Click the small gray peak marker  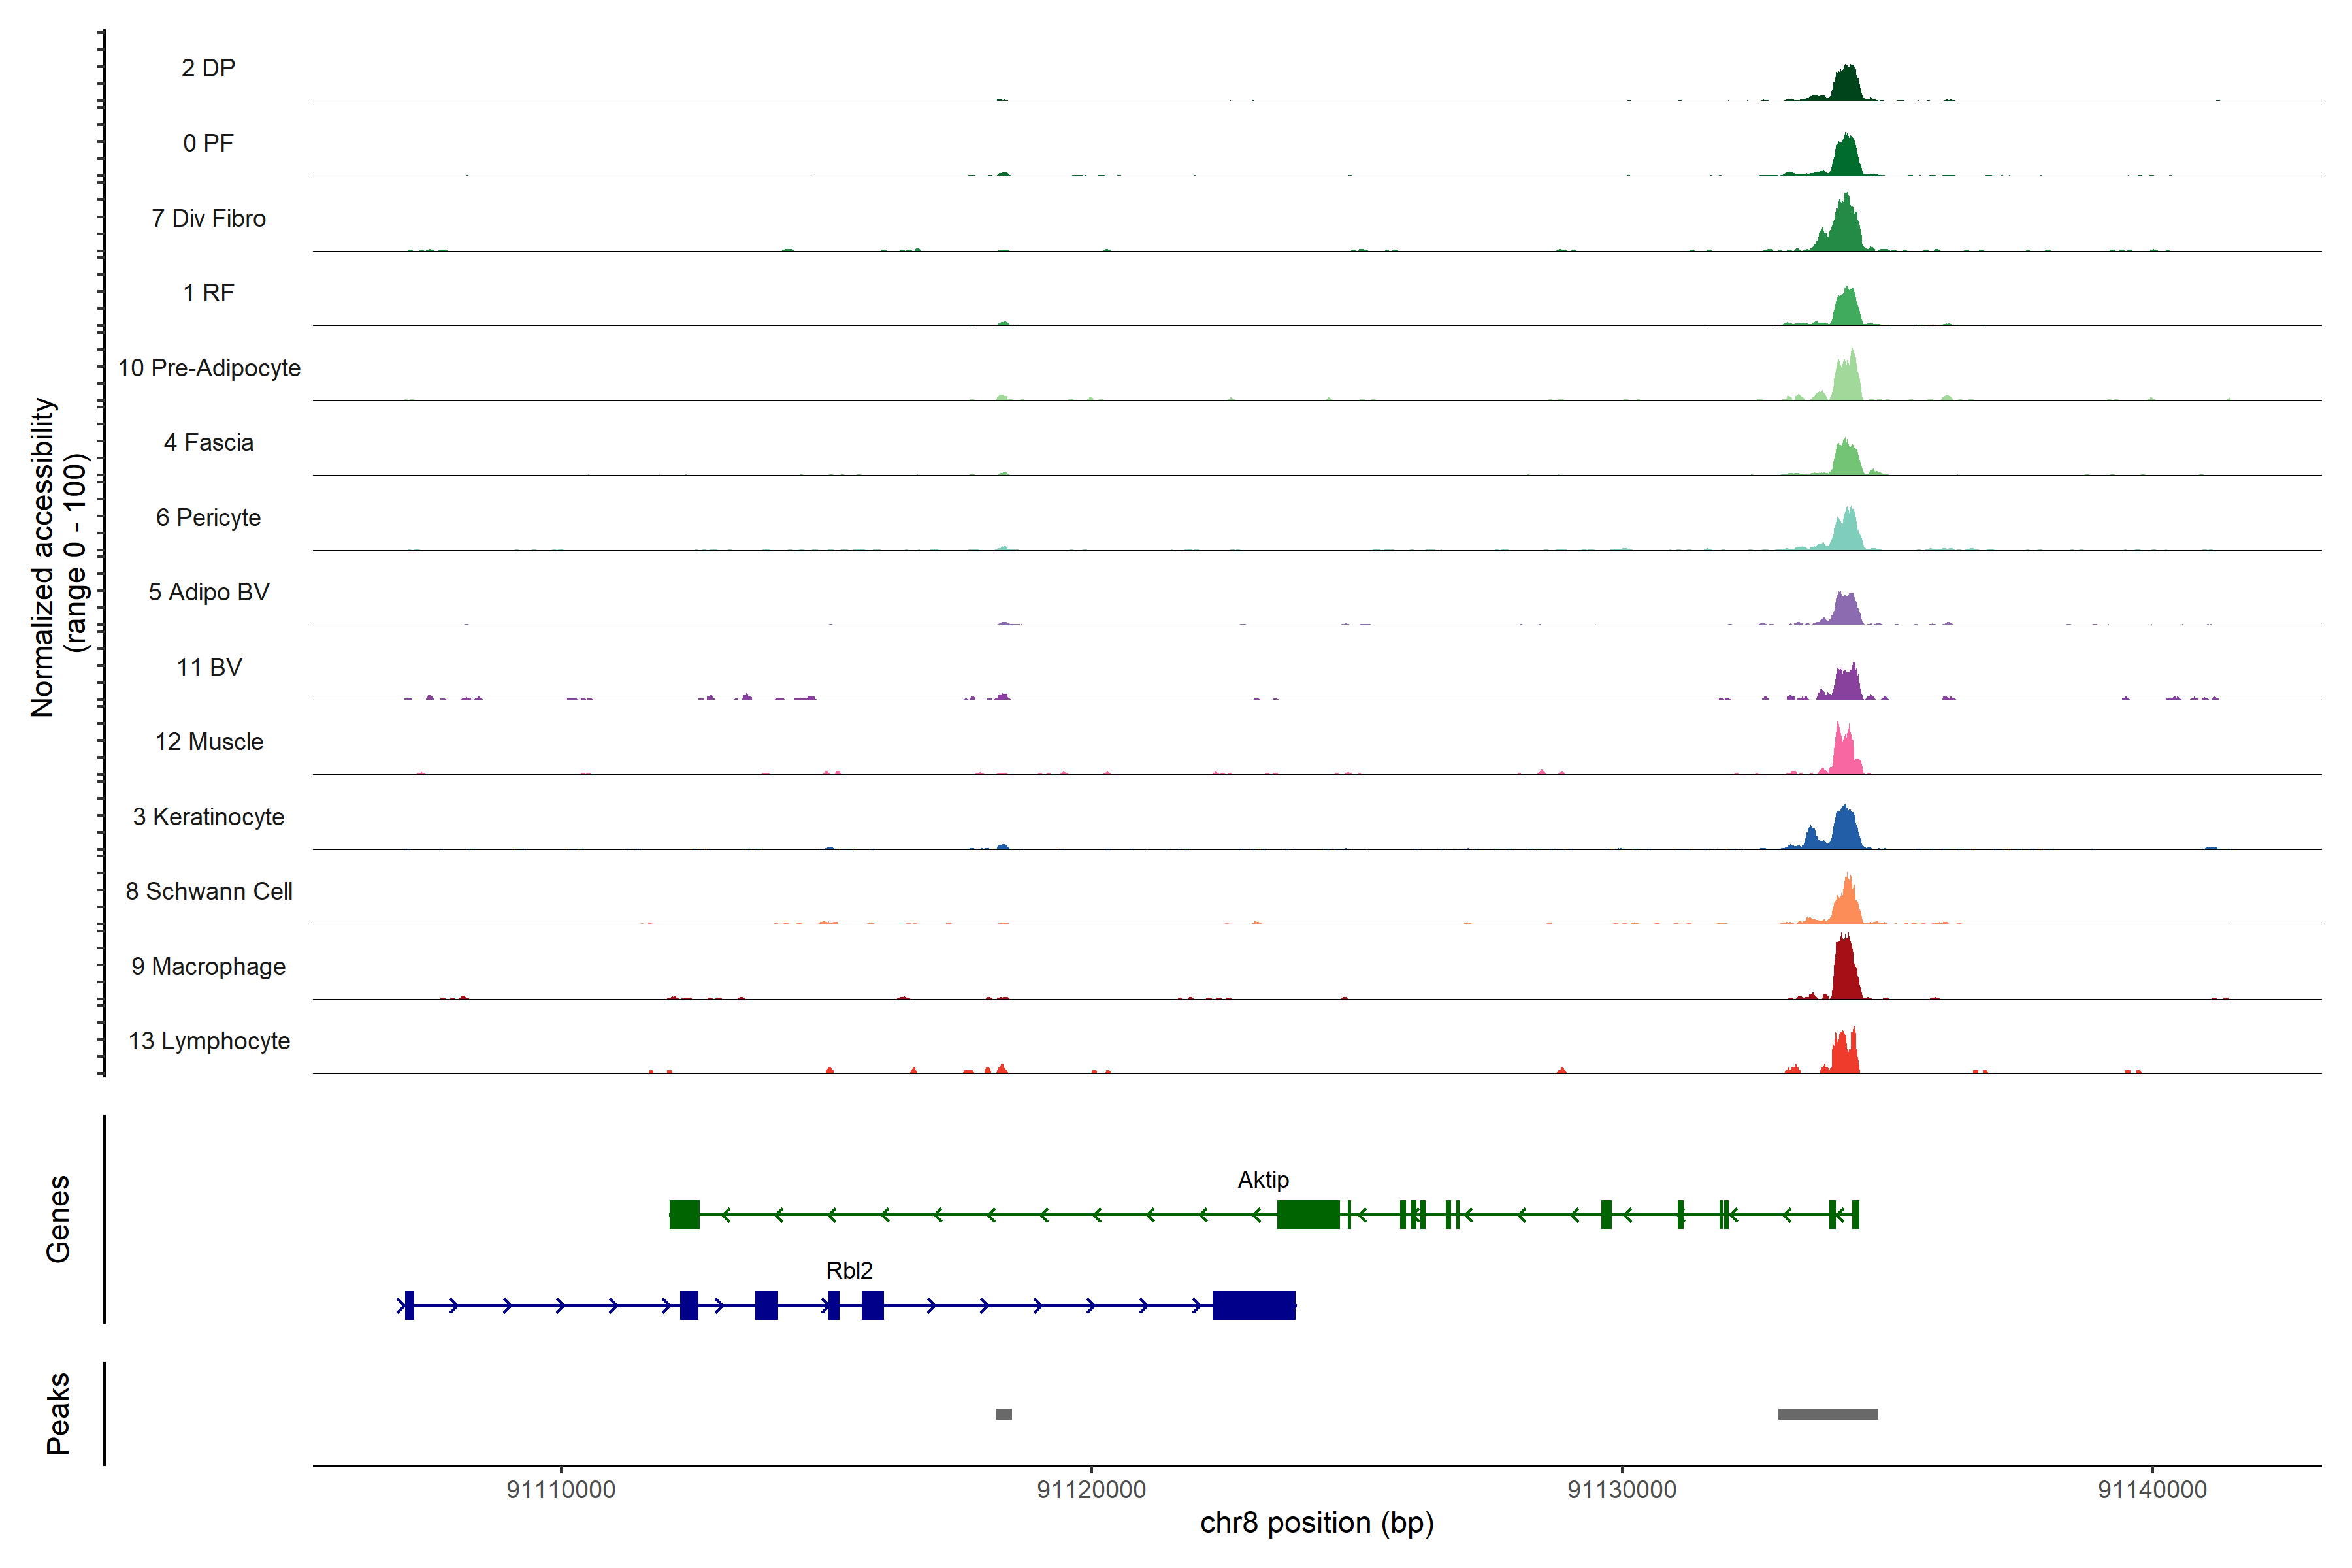pos(1003,1414)
